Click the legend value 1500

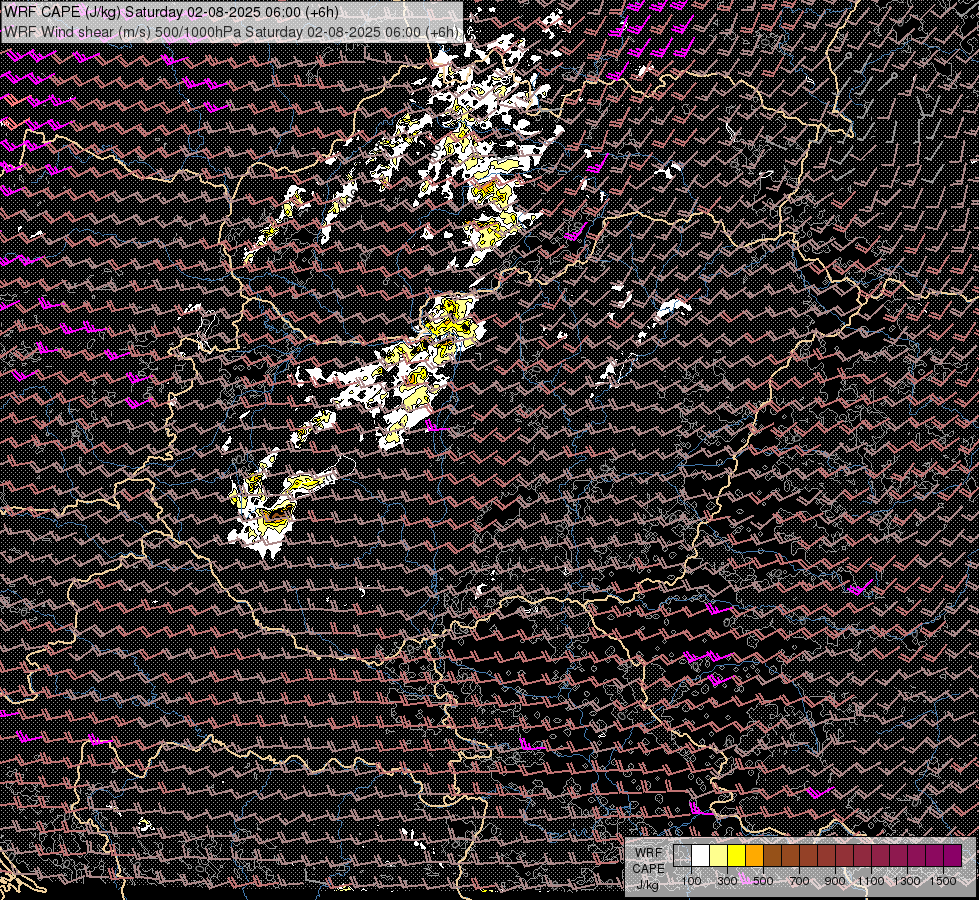[x=943, y=881]
